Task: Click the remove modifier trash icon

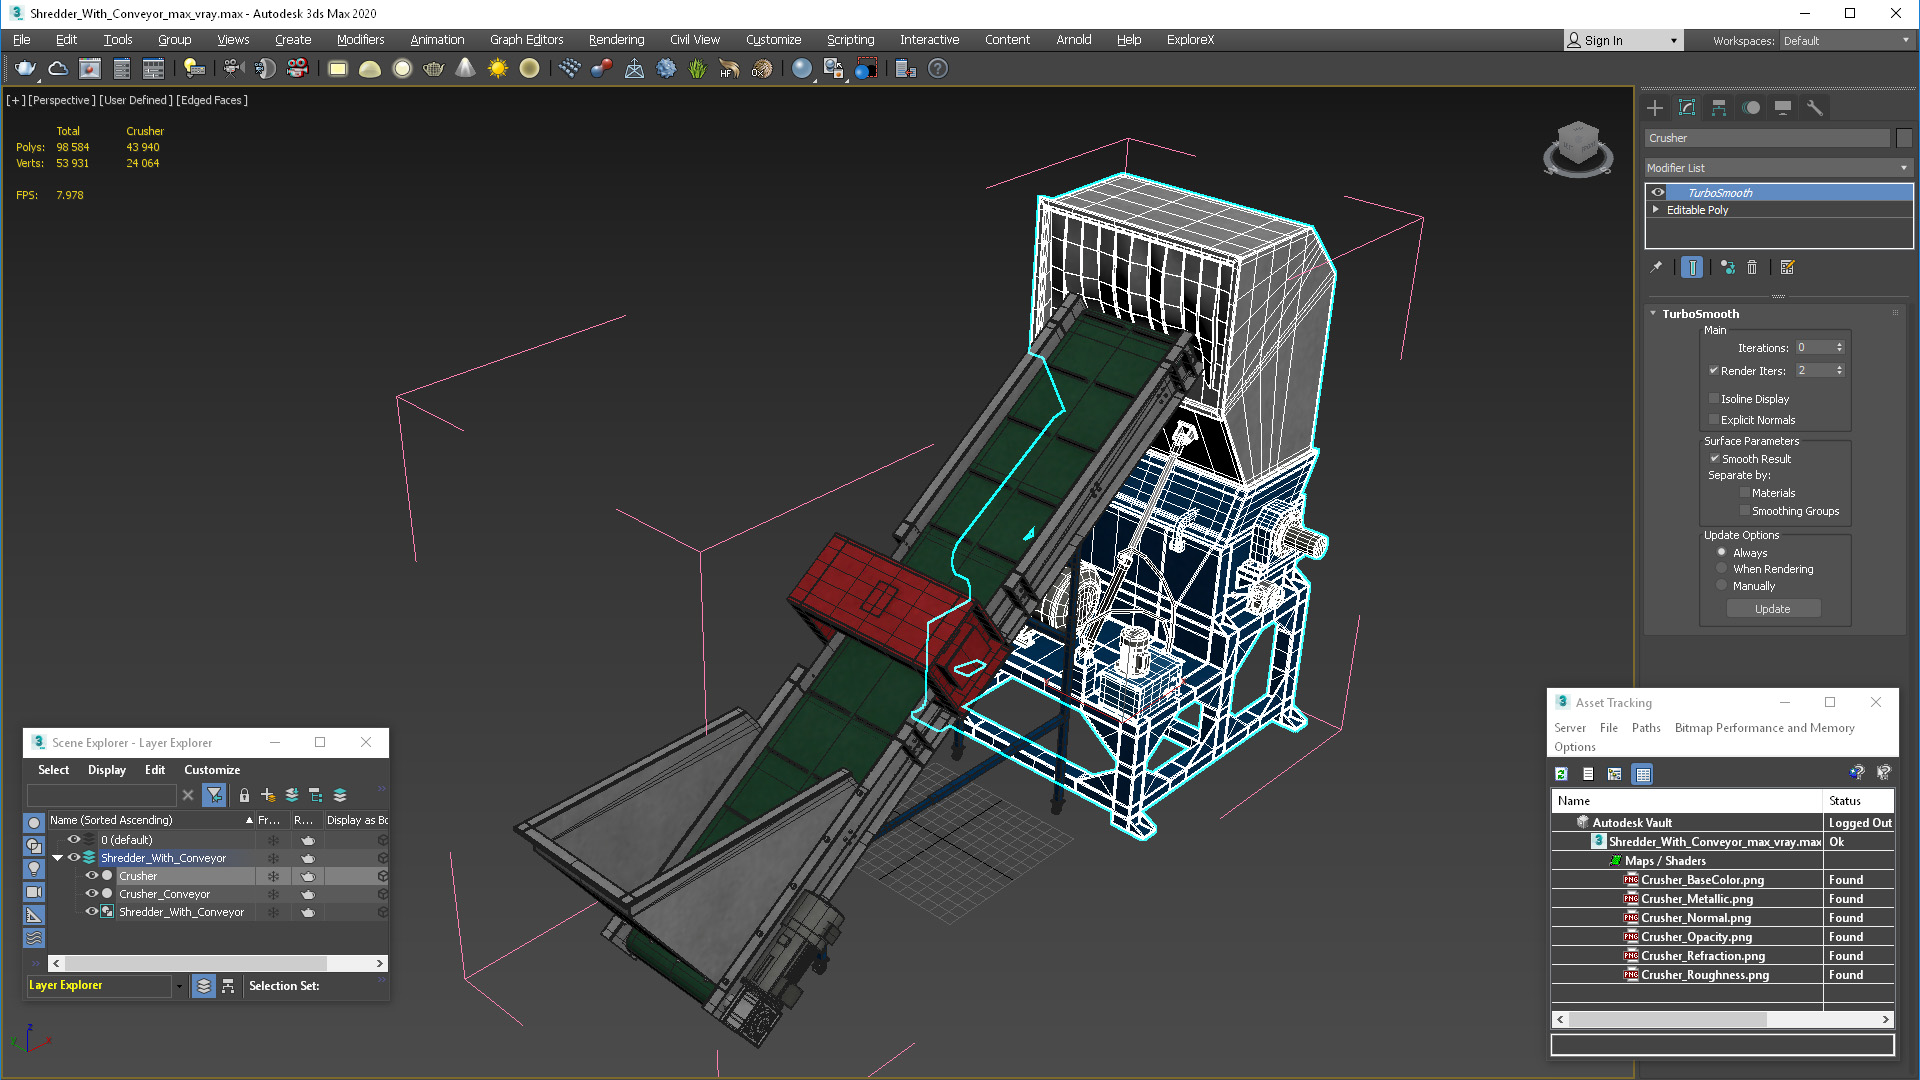Action: tap(1752, 268)
